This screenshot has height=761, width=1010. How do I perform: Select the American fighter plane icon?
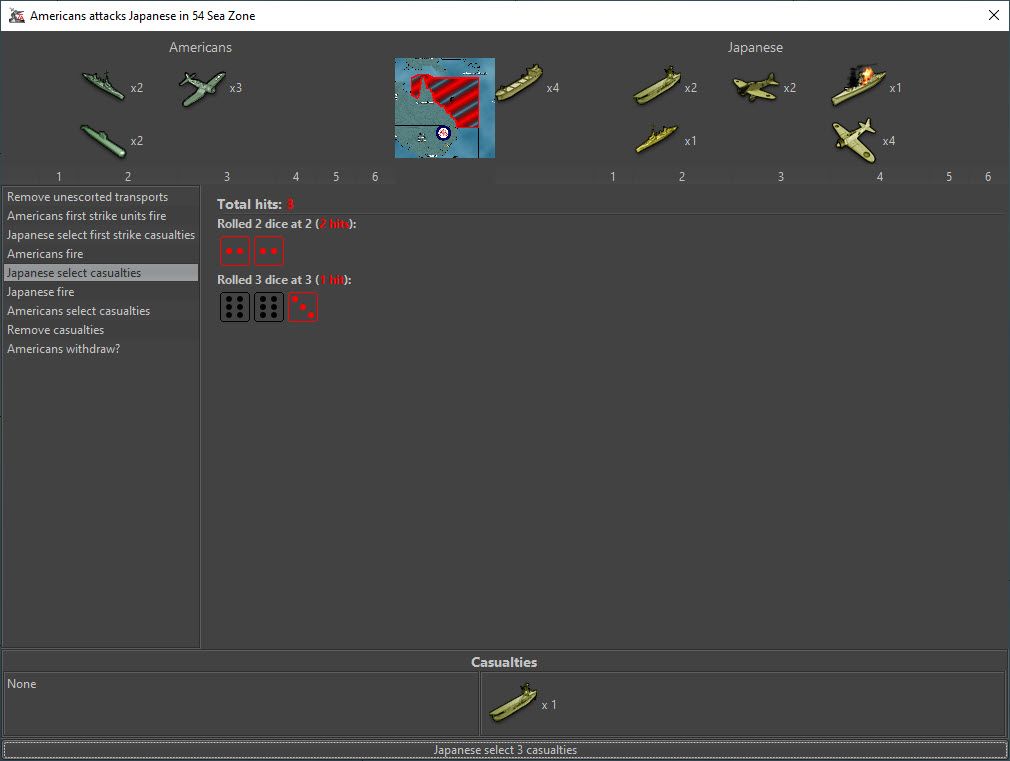coord(202,87)
